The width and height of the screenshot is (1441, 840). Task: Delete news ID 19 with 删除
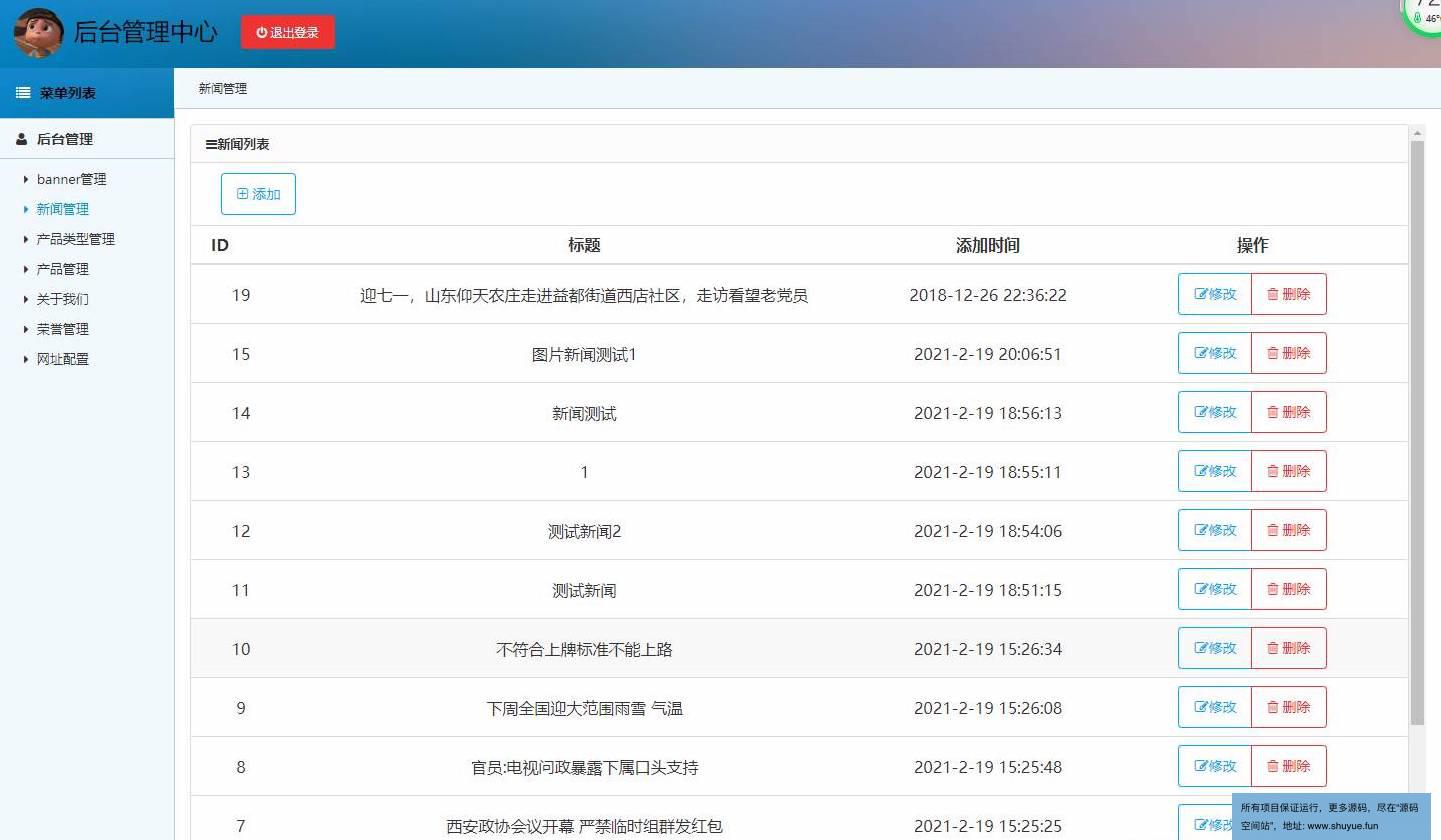[1289, 294]
